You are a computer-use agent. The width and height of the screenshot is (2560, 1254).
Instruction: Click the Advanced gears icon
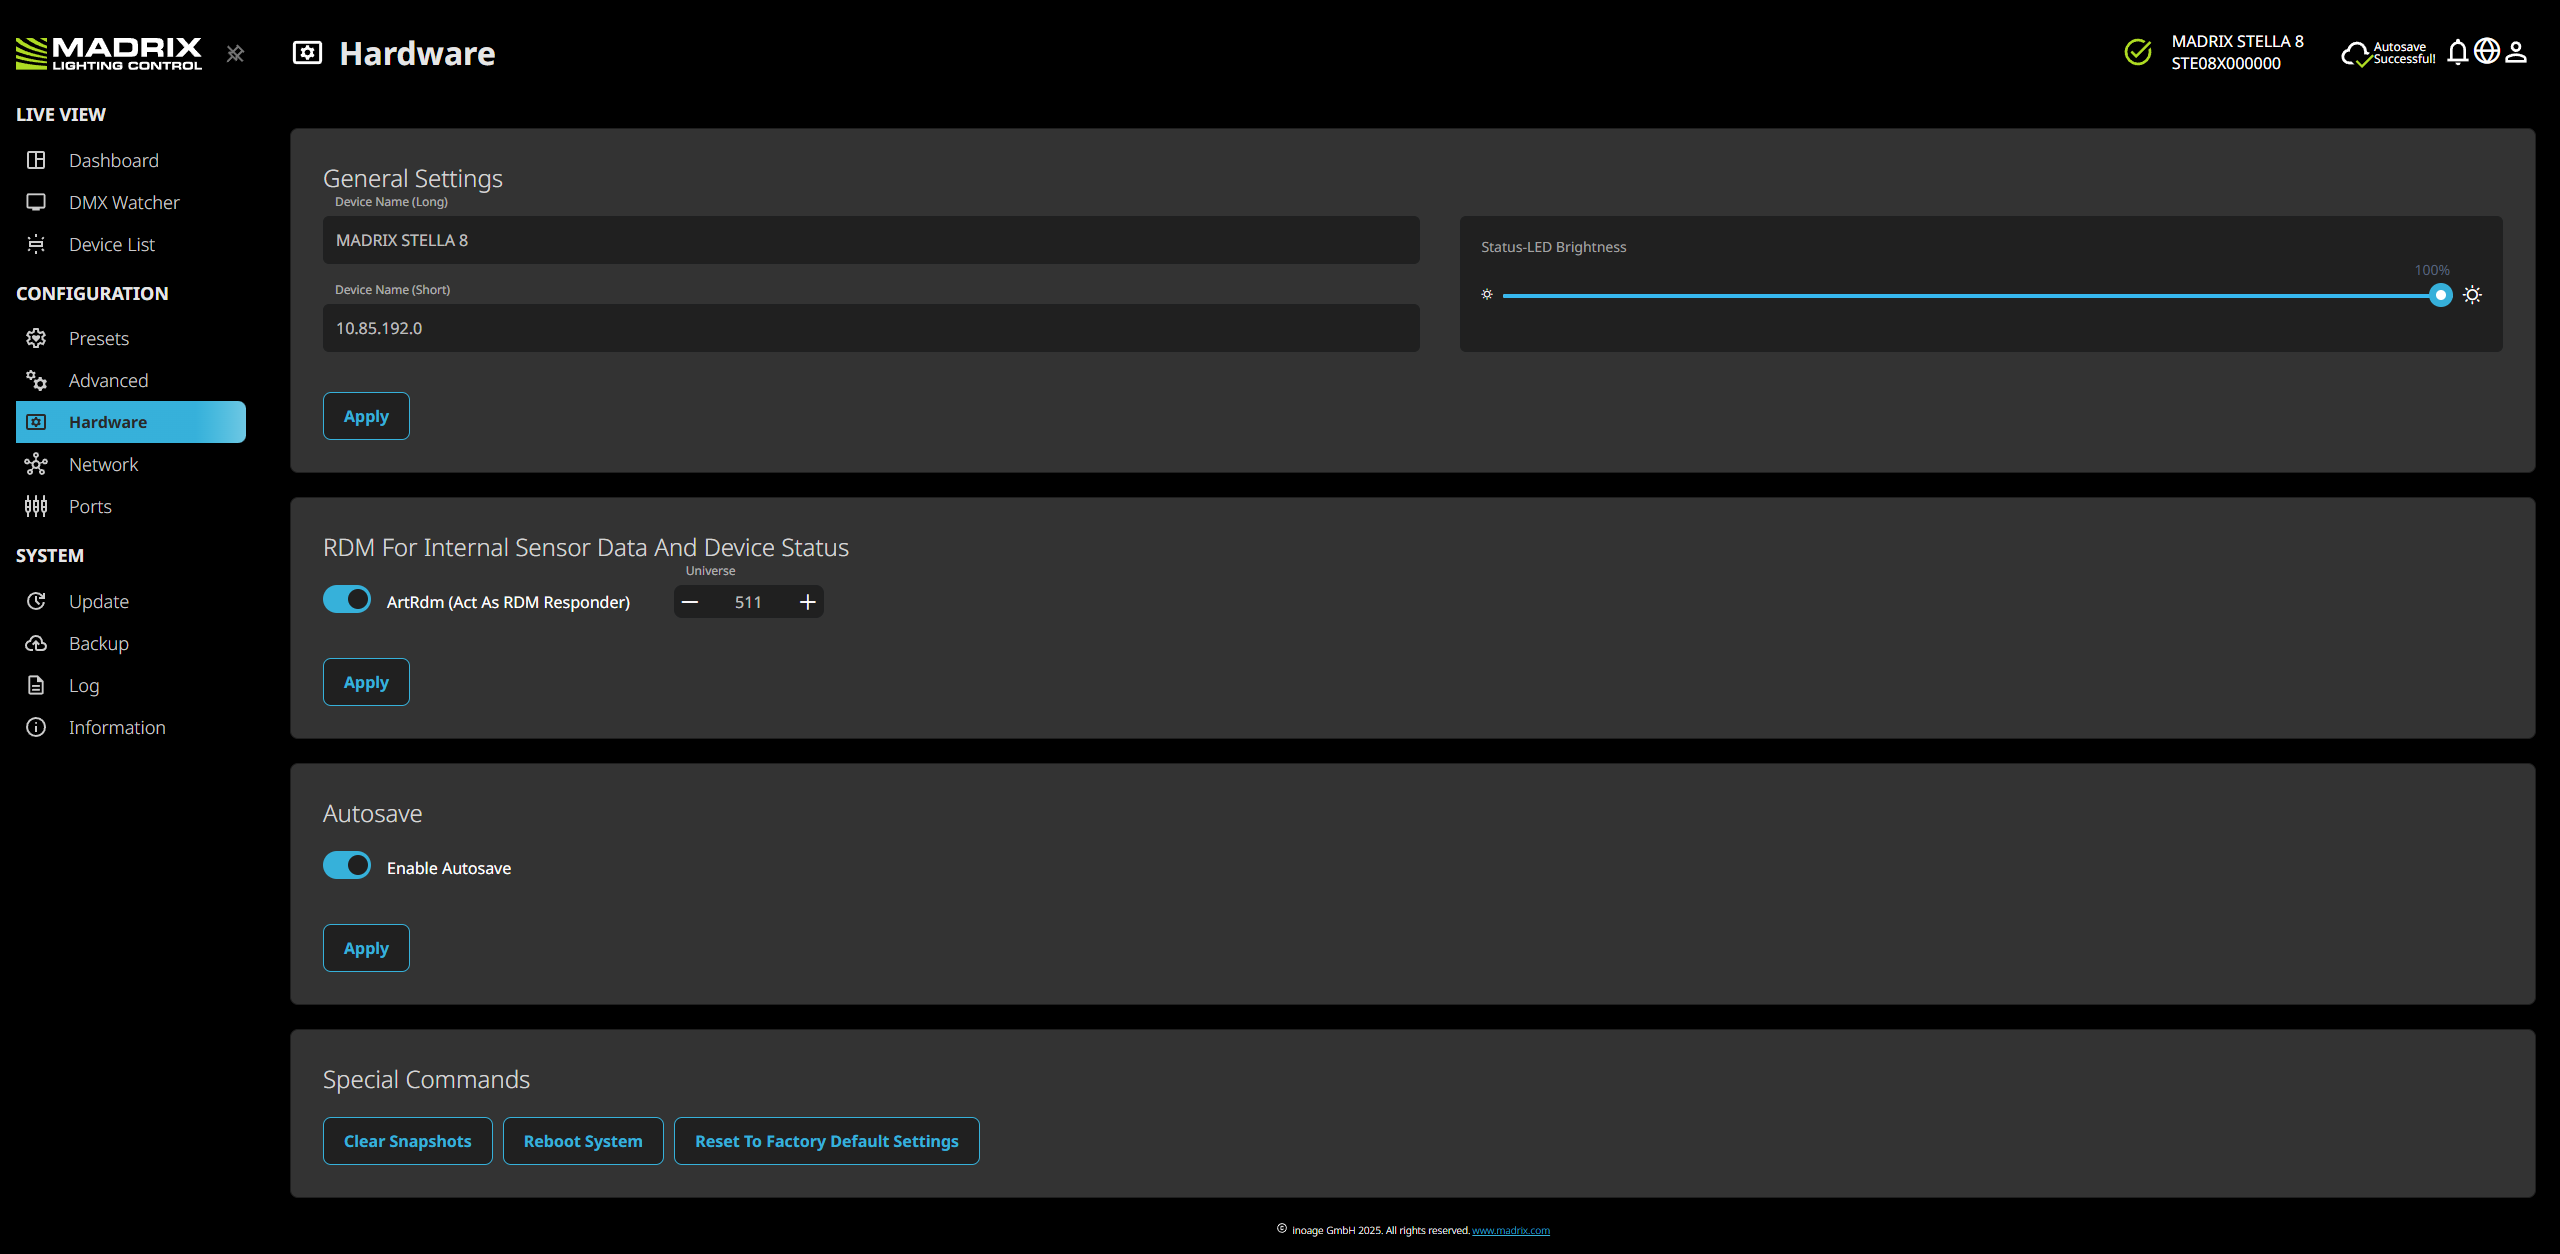click(x=36, y=380)
